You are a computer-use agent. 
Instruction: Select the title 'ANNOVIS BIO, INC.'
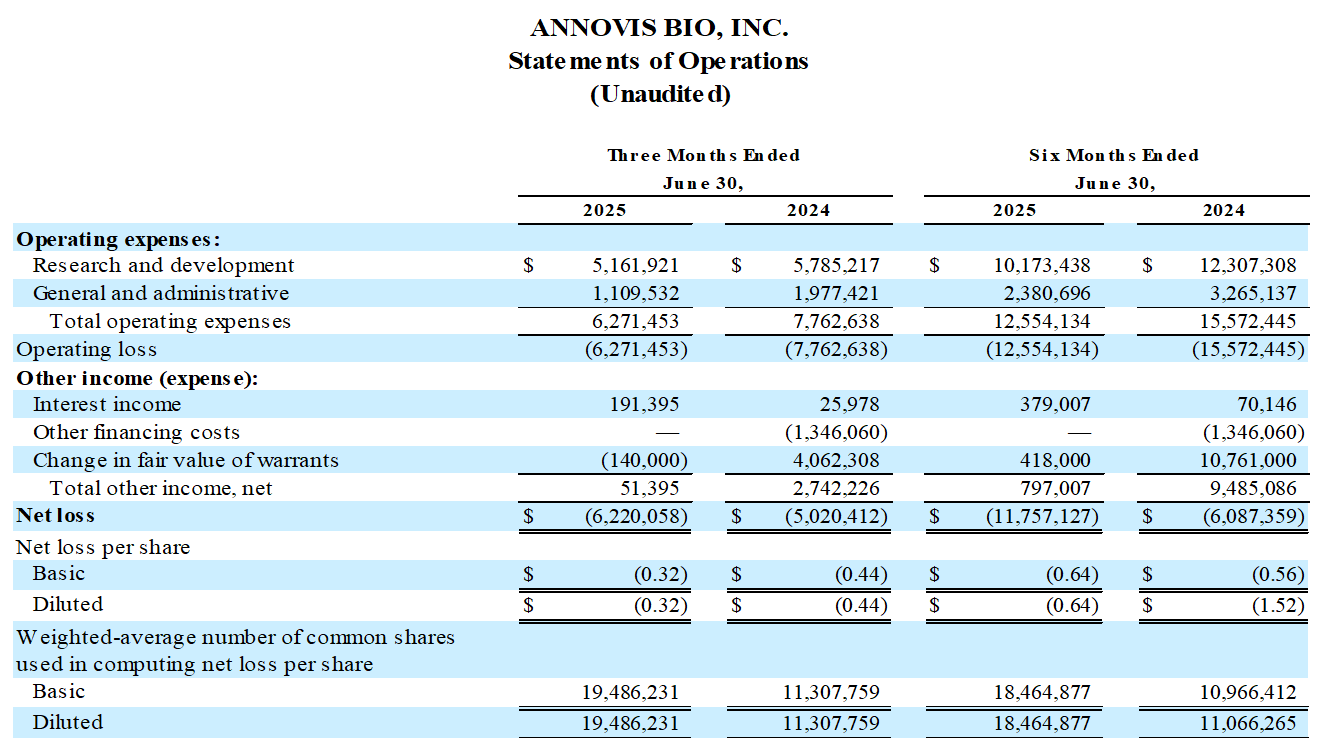(658, 28)
